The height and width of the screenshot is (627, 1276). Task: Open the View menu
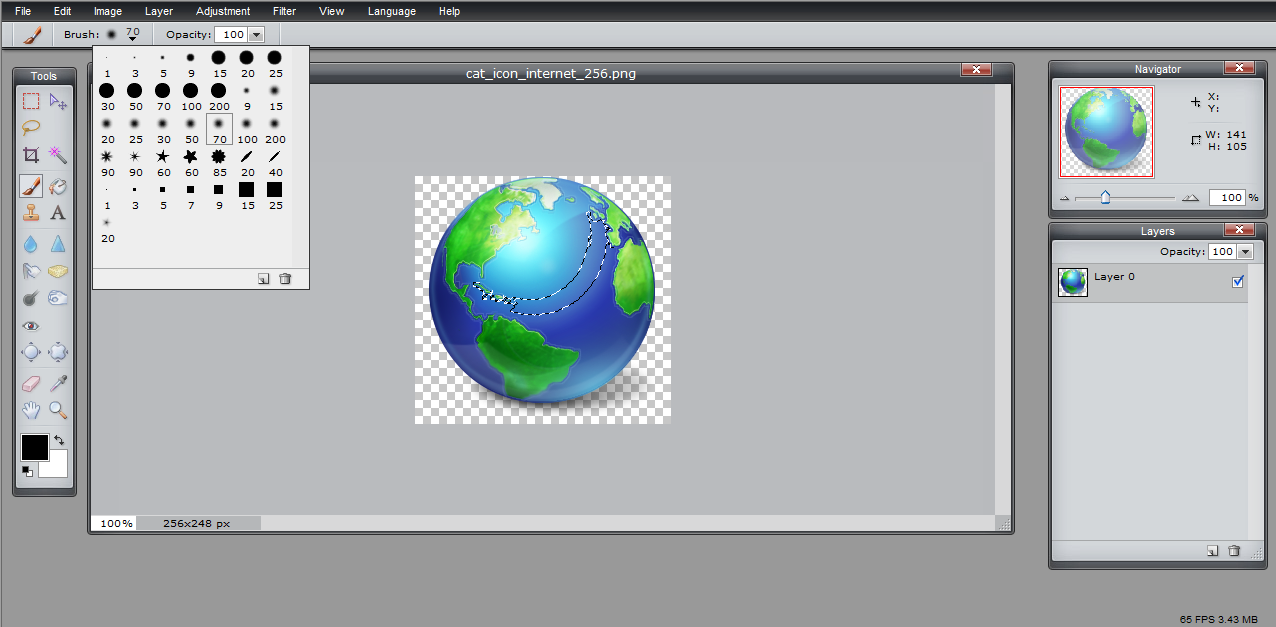tap(332, 11)
